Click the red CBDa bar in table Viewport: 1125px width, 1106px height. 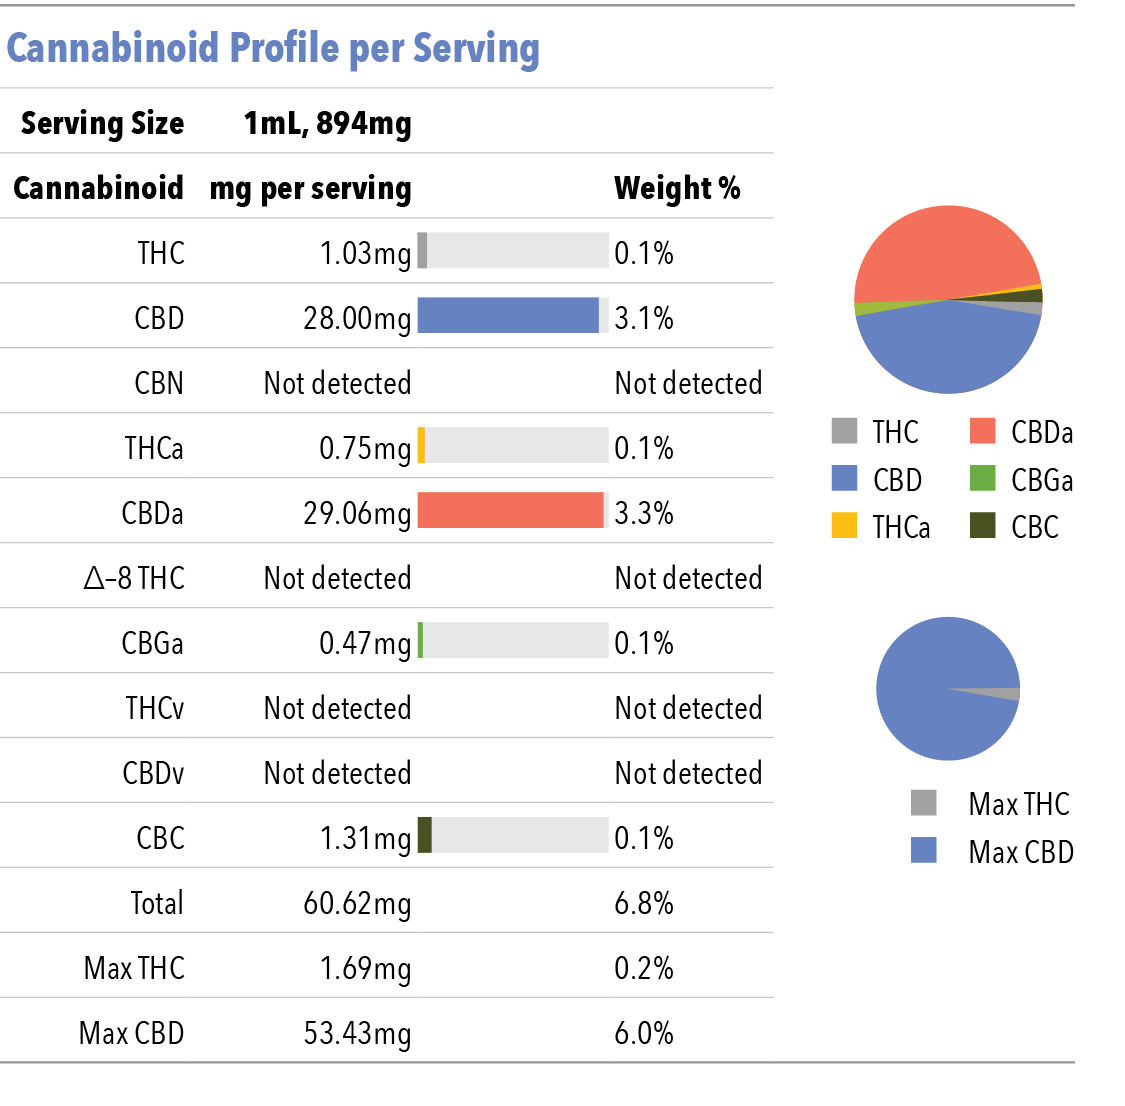[x=511, y=510]
